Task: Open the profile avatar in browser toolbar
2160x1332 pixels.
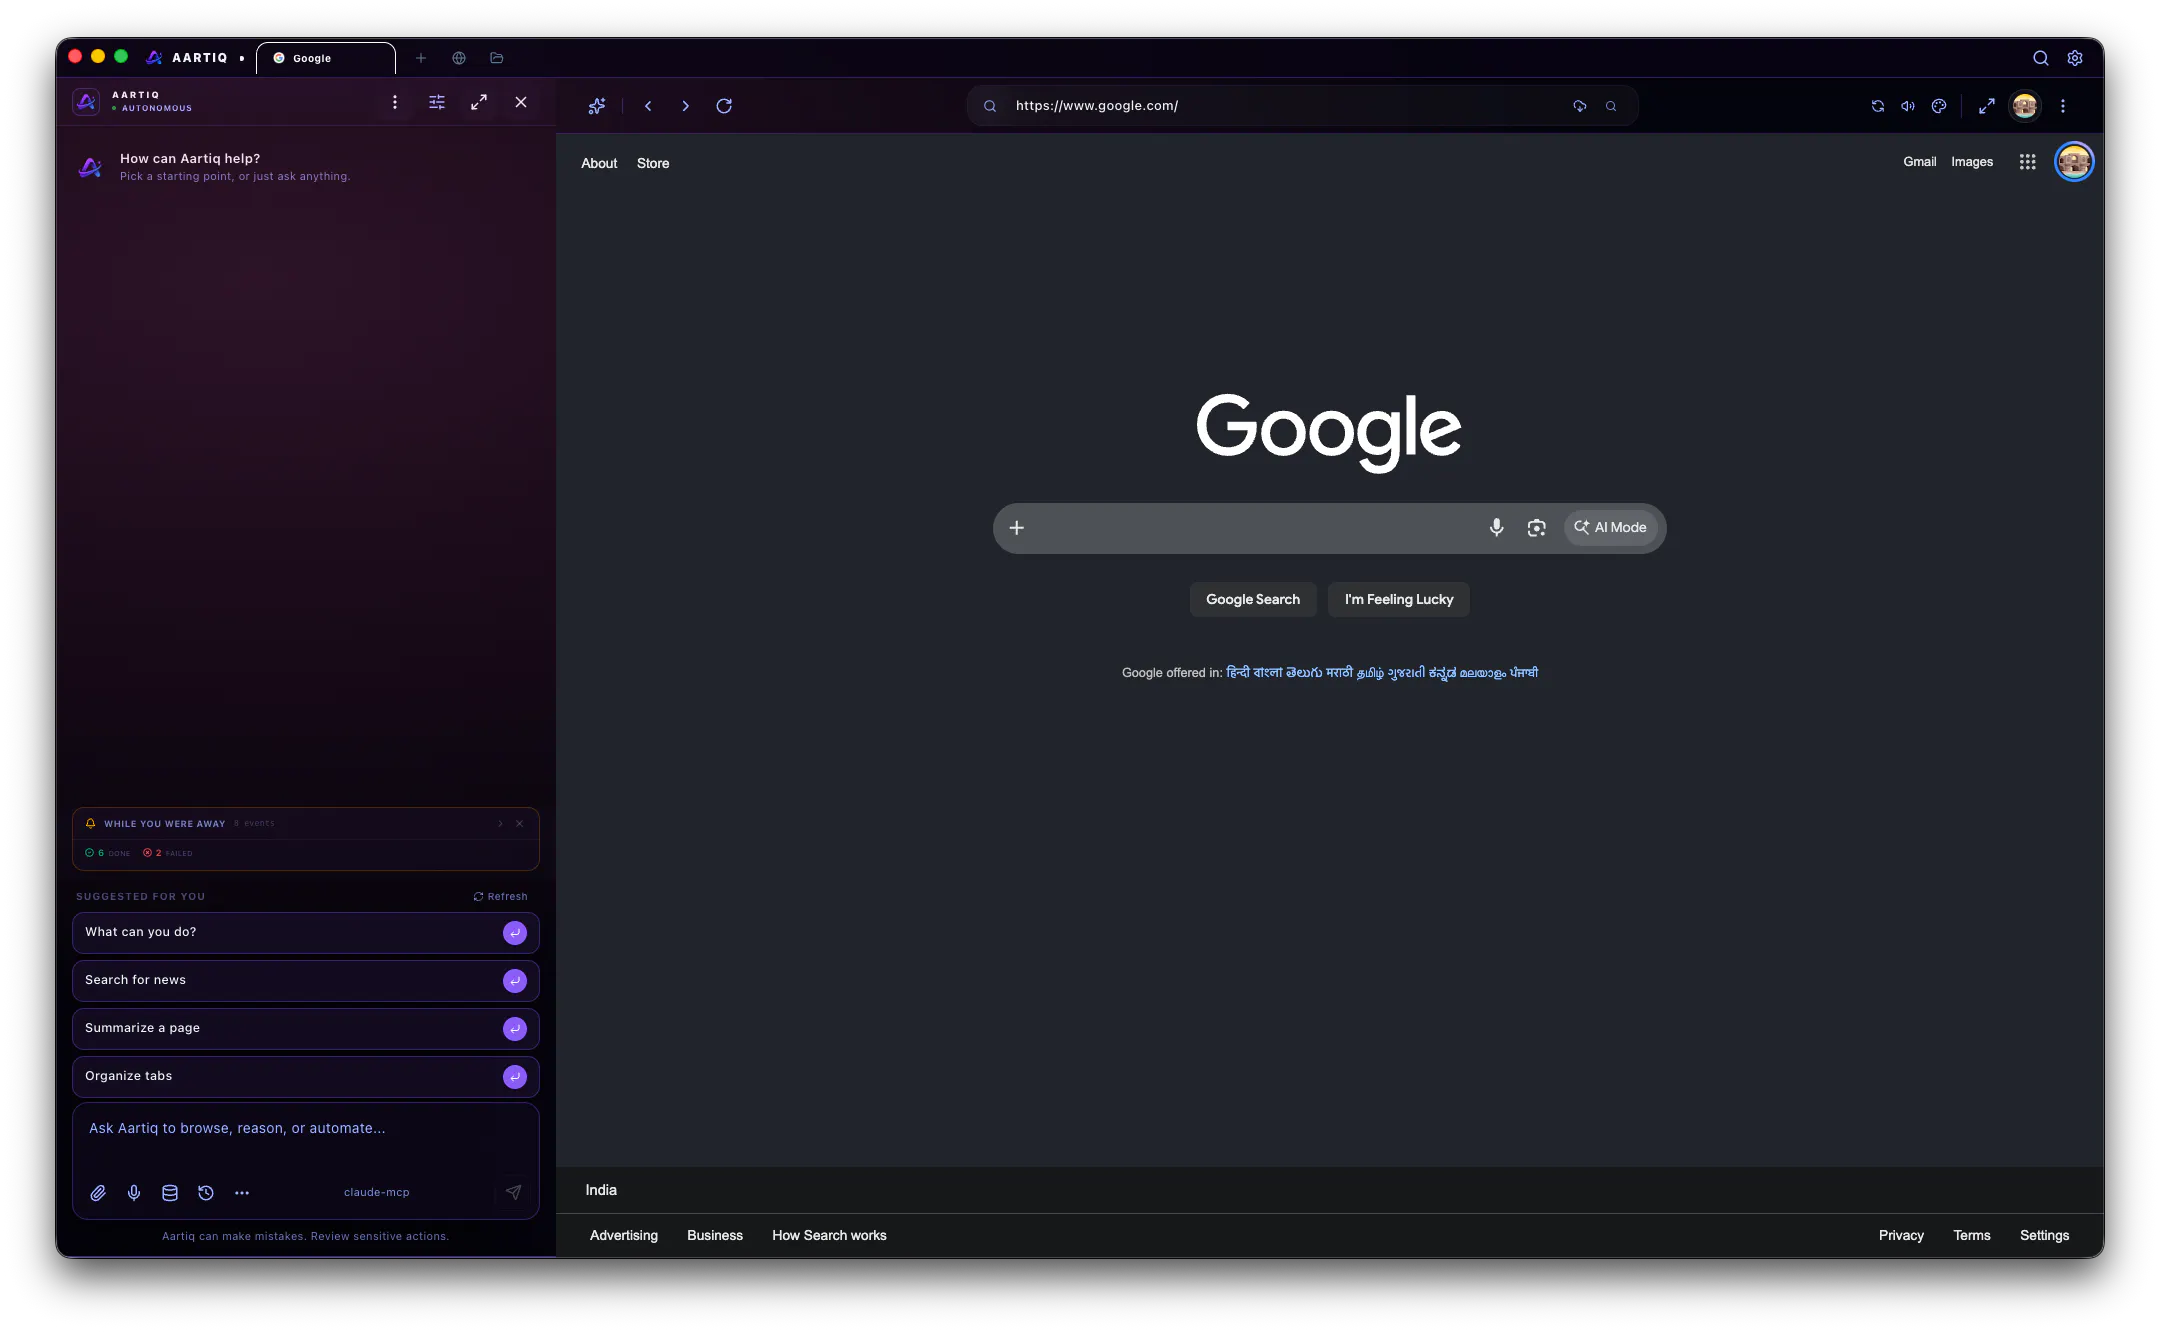Action: click(2025, 106)
